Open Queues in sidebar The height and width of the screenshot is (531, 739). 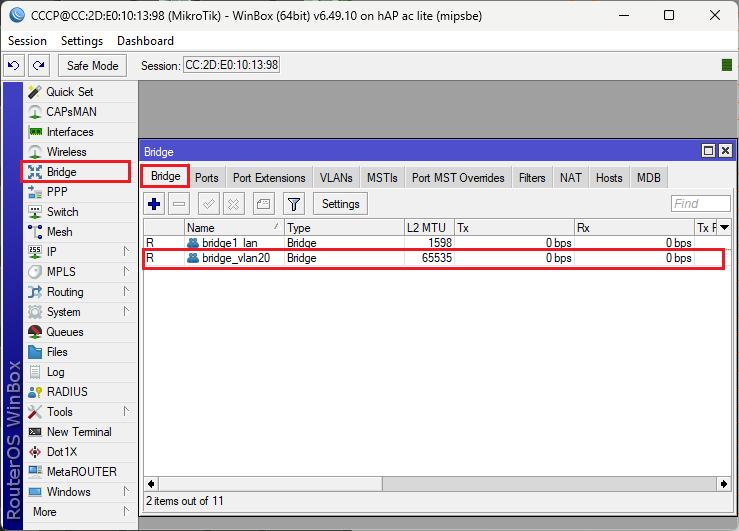tap(80, 332)
